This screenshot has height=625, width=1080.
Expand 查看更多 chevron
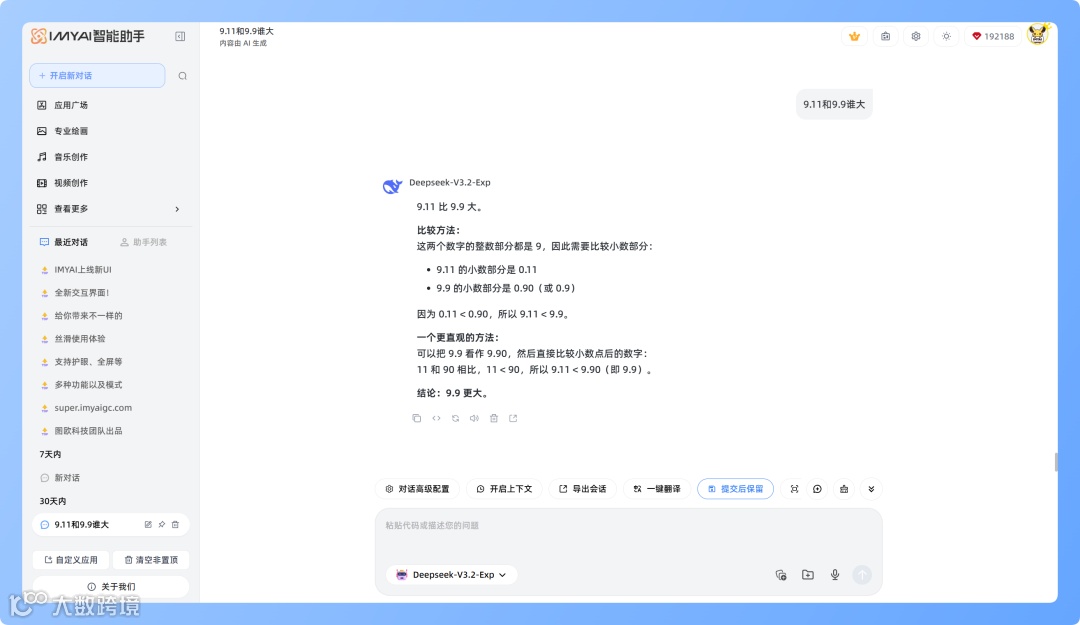[x=177, y=209]
